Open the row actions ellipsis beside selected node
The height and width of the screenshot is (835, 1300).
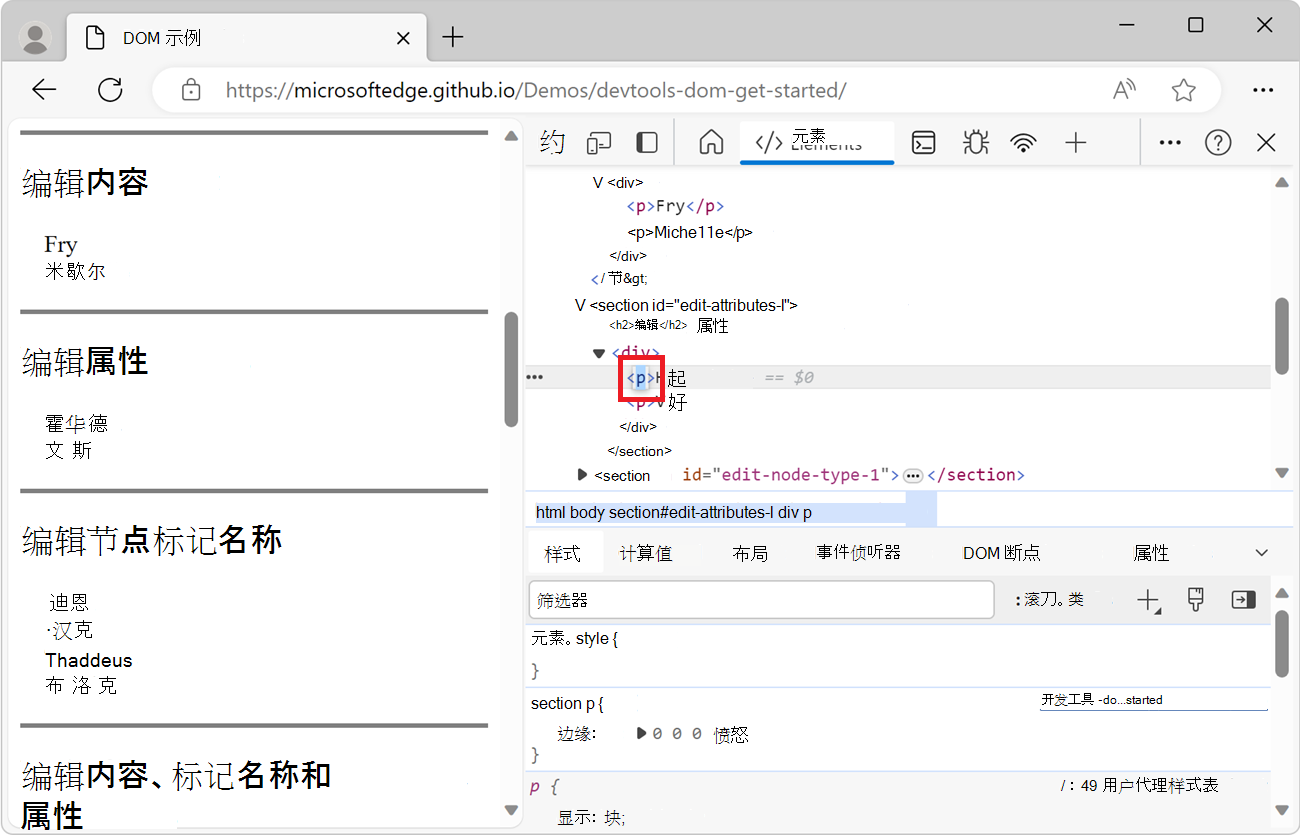[x=535, y=377]
